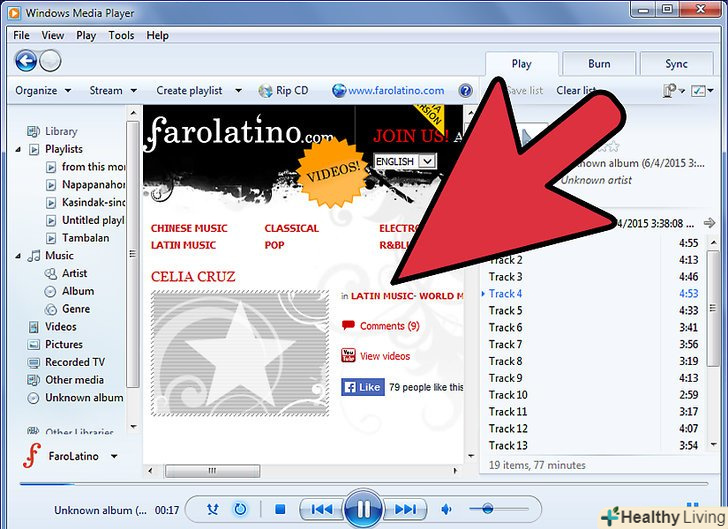Skip to the previous track
The width and height of the screenshot is (728, 529).
(321, 509)
